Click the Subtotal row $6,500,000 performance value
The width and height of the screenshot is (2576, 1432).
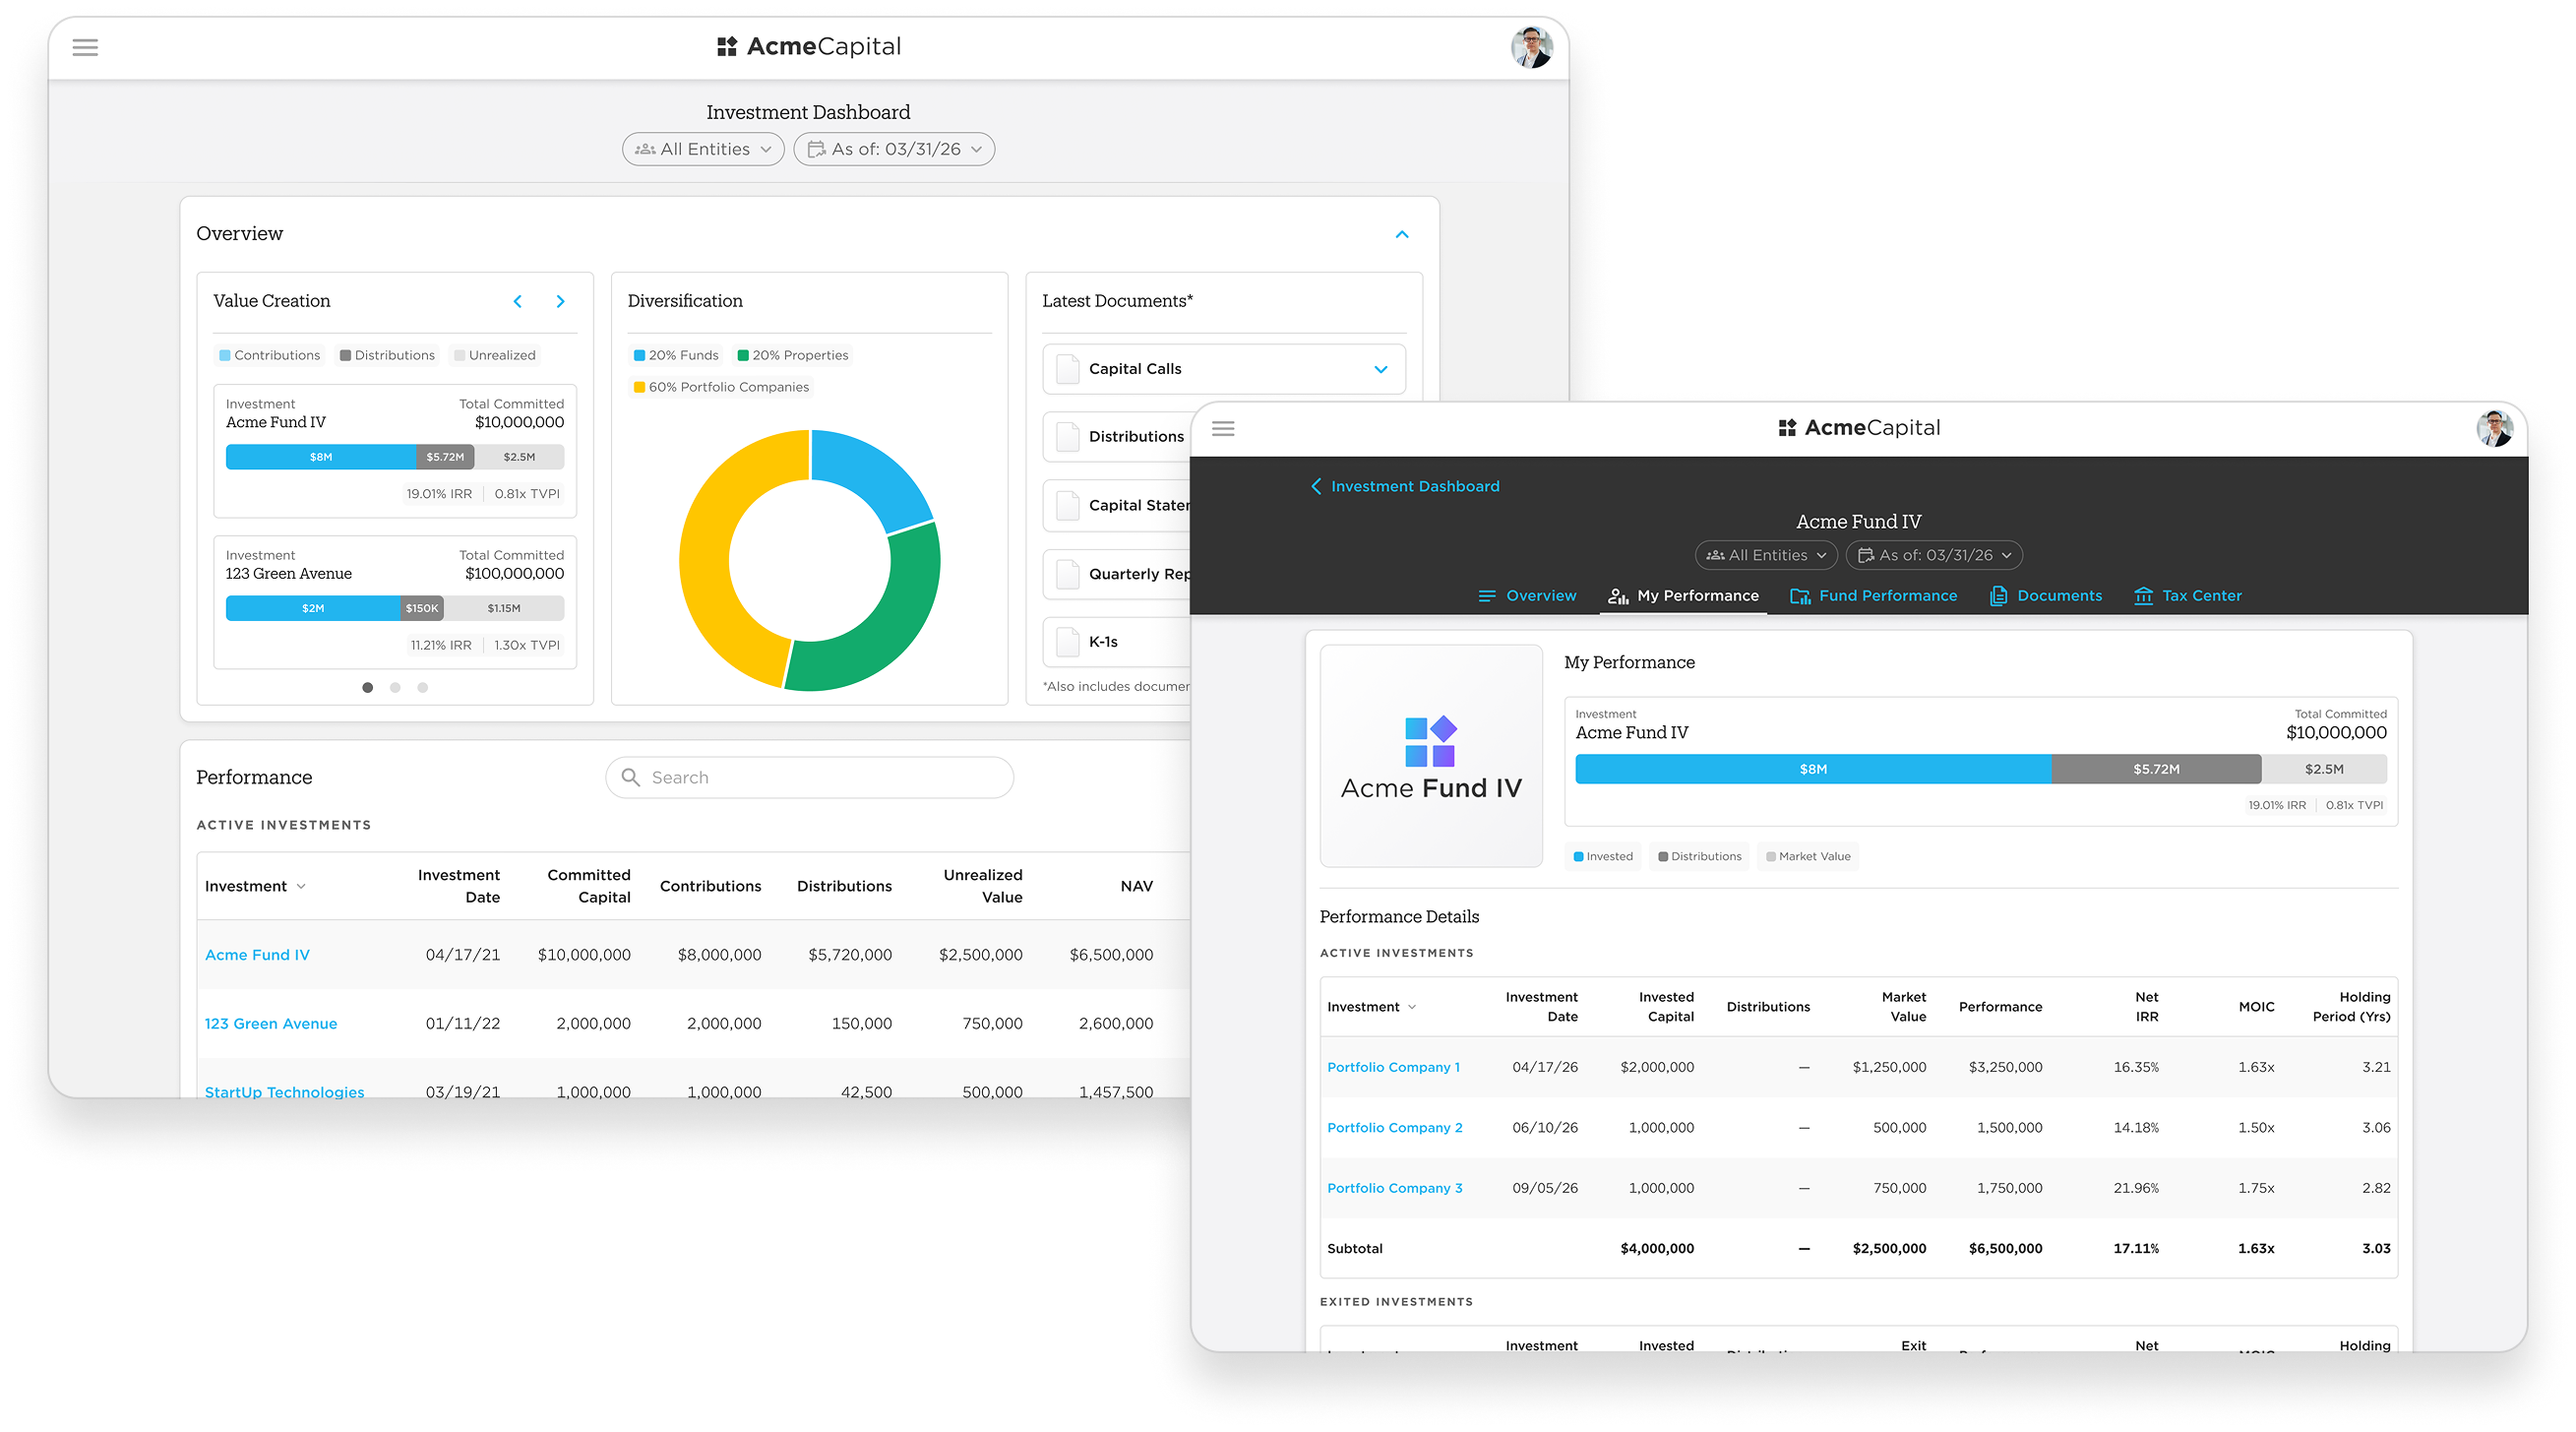coord(2004,1248)
